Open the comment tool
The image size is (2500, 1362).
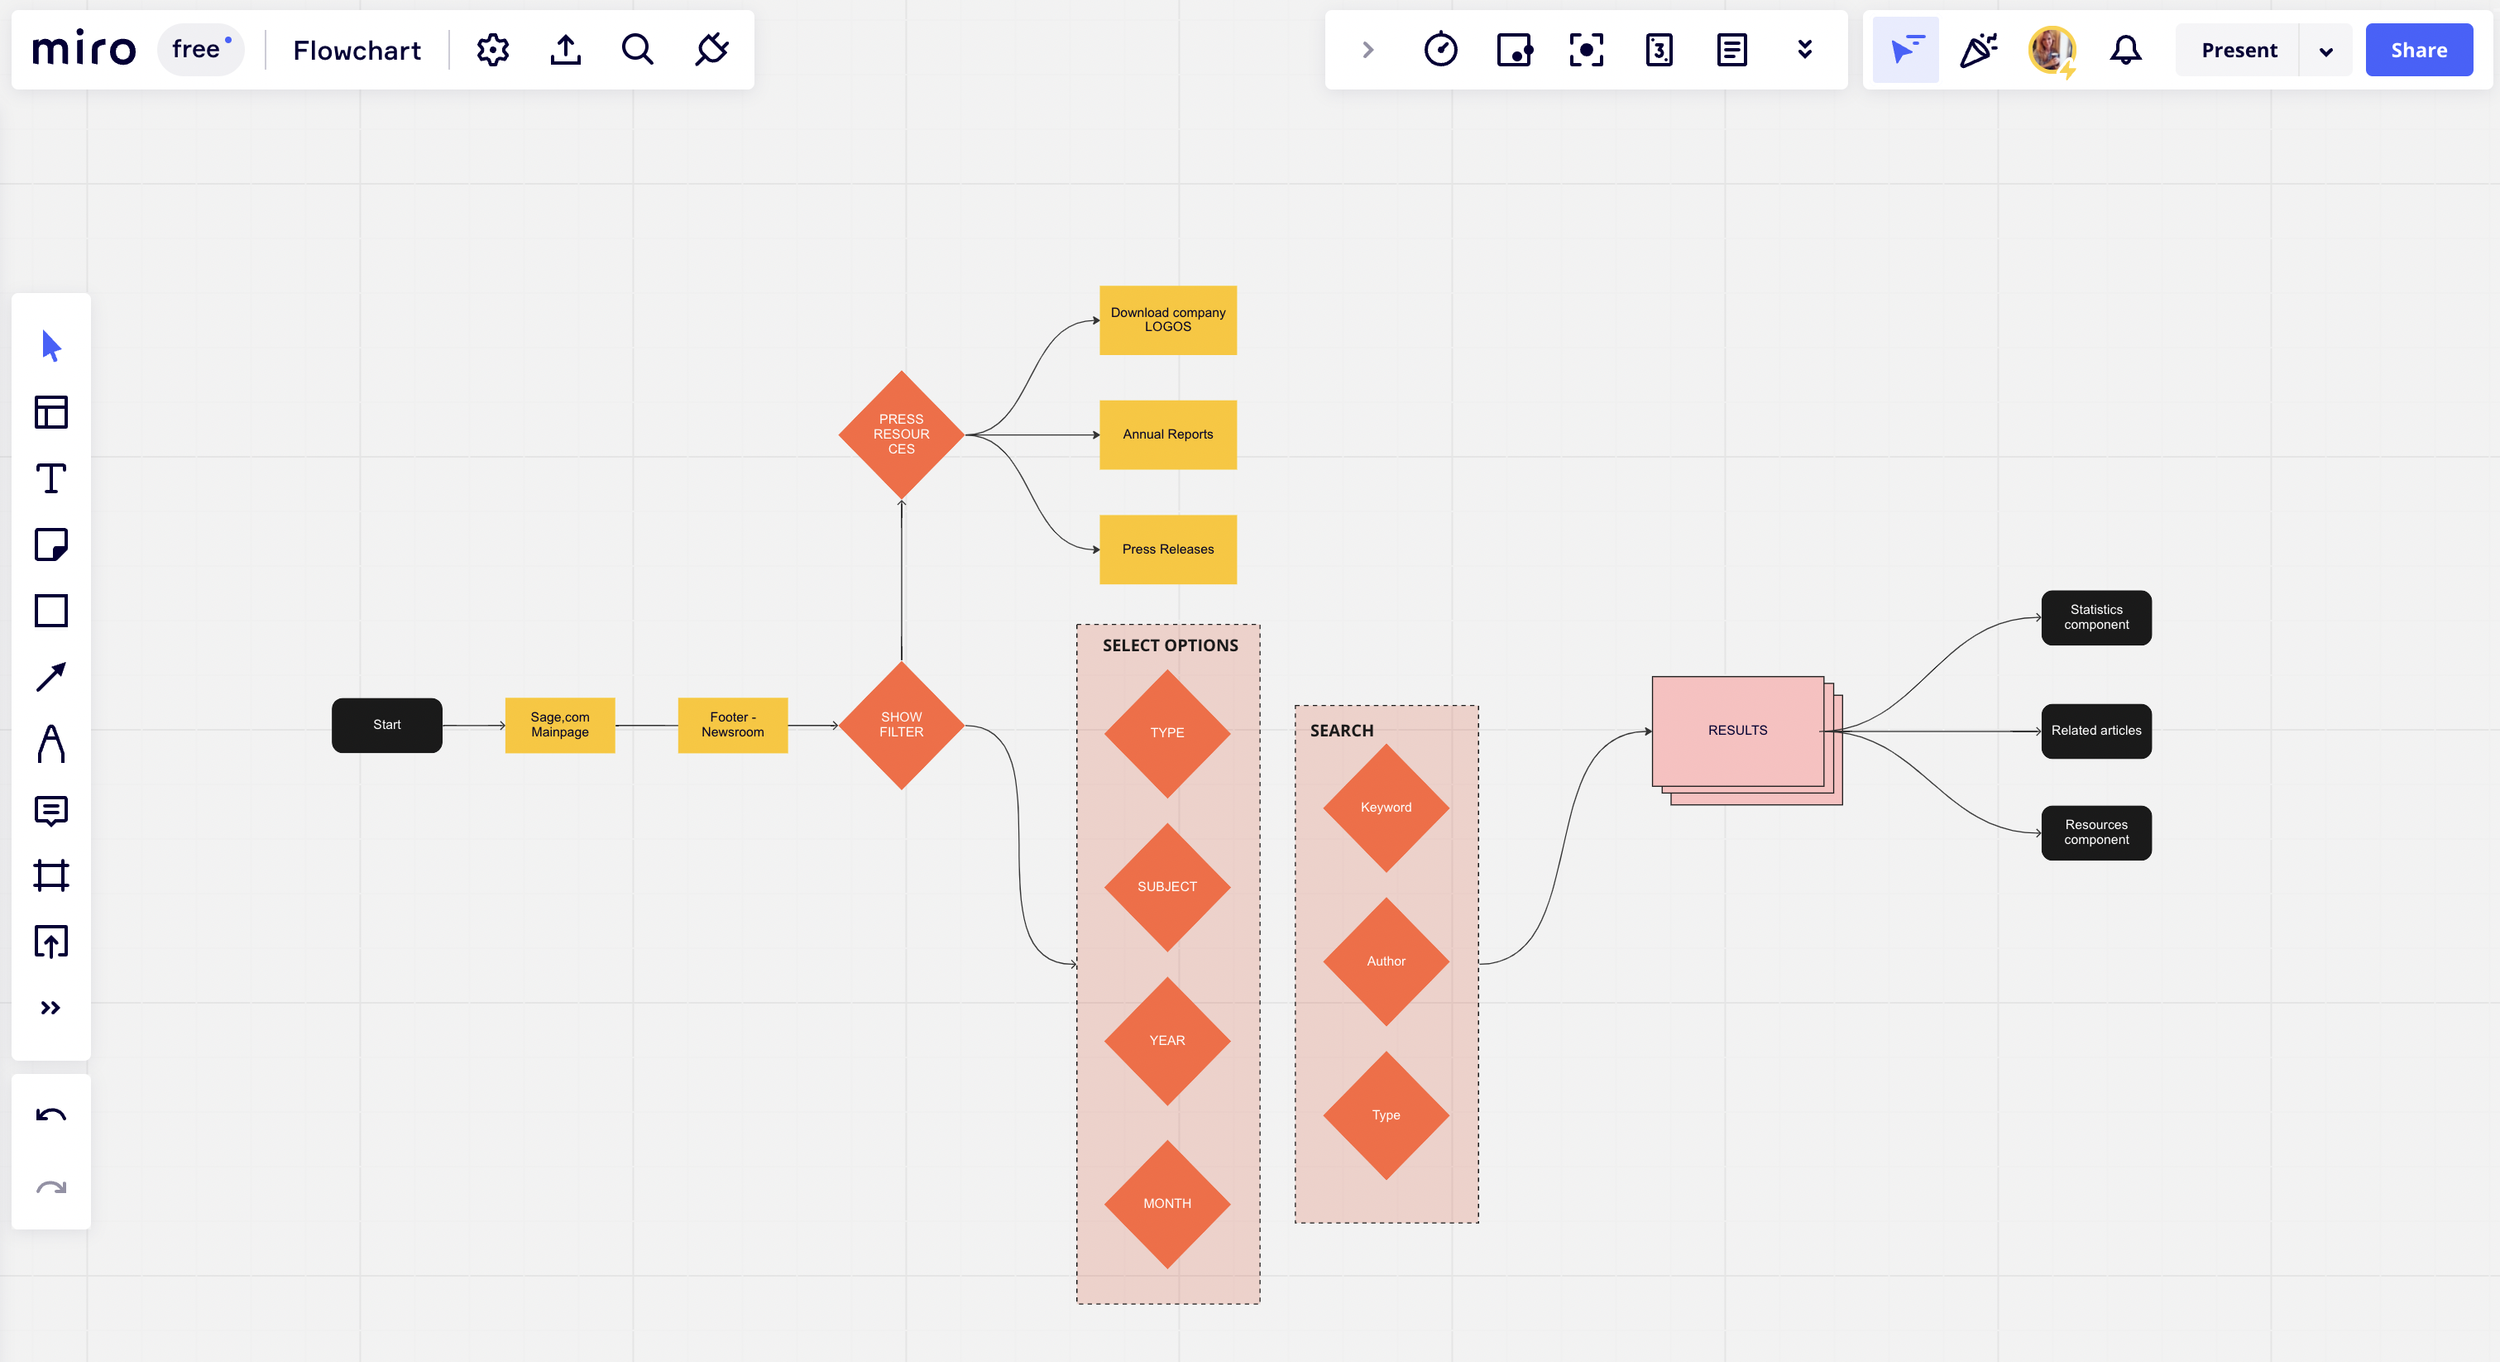pyautogui.click(x=51, y=810)
